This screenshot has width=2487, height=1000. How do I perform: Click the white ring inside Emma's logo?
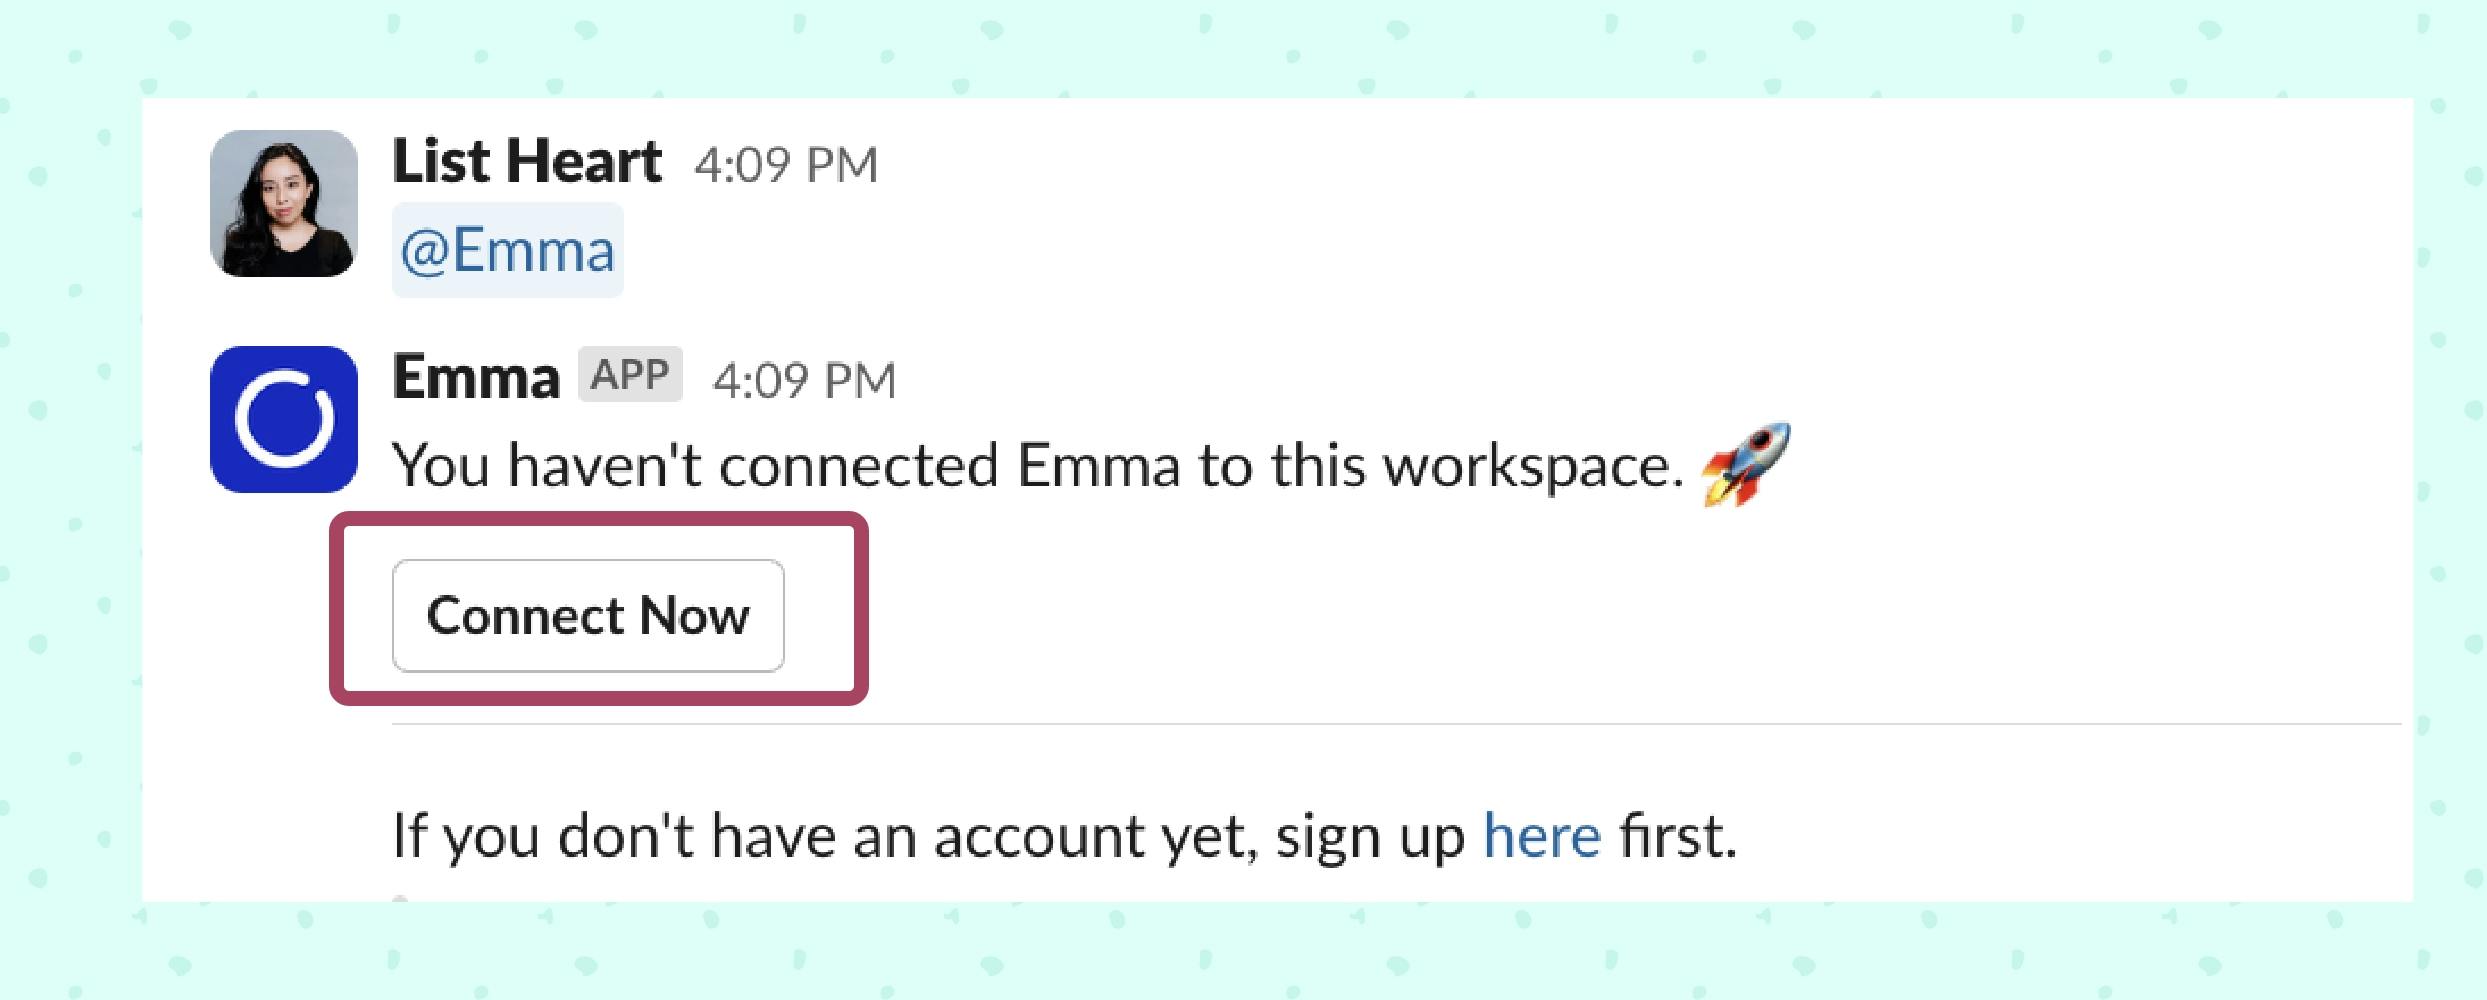click(x=284, y=419)
